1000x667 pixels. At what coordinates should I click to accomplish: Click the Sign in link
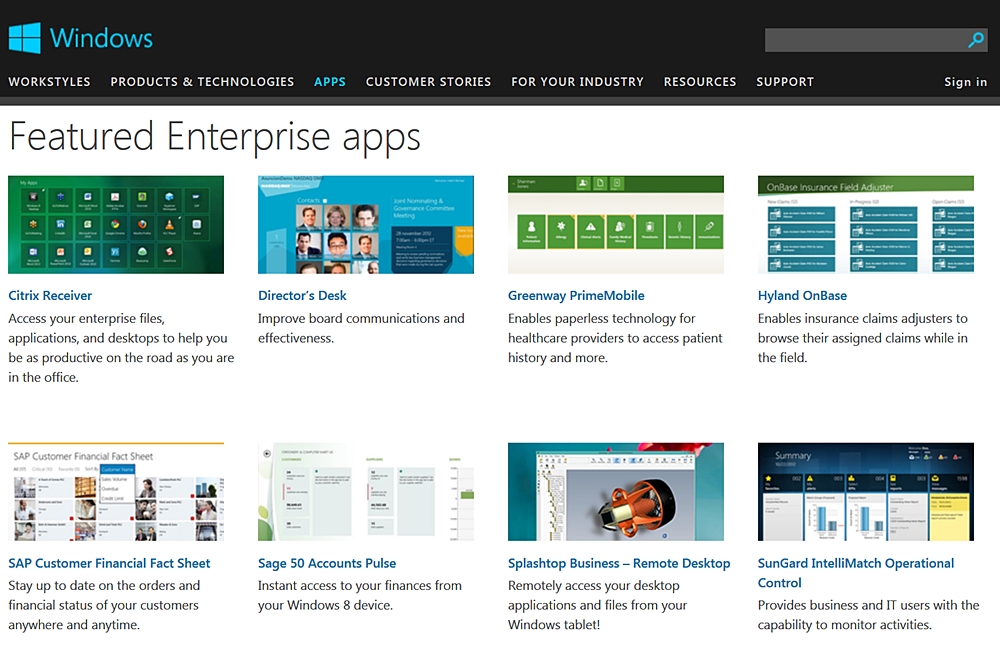click(966, 82)
